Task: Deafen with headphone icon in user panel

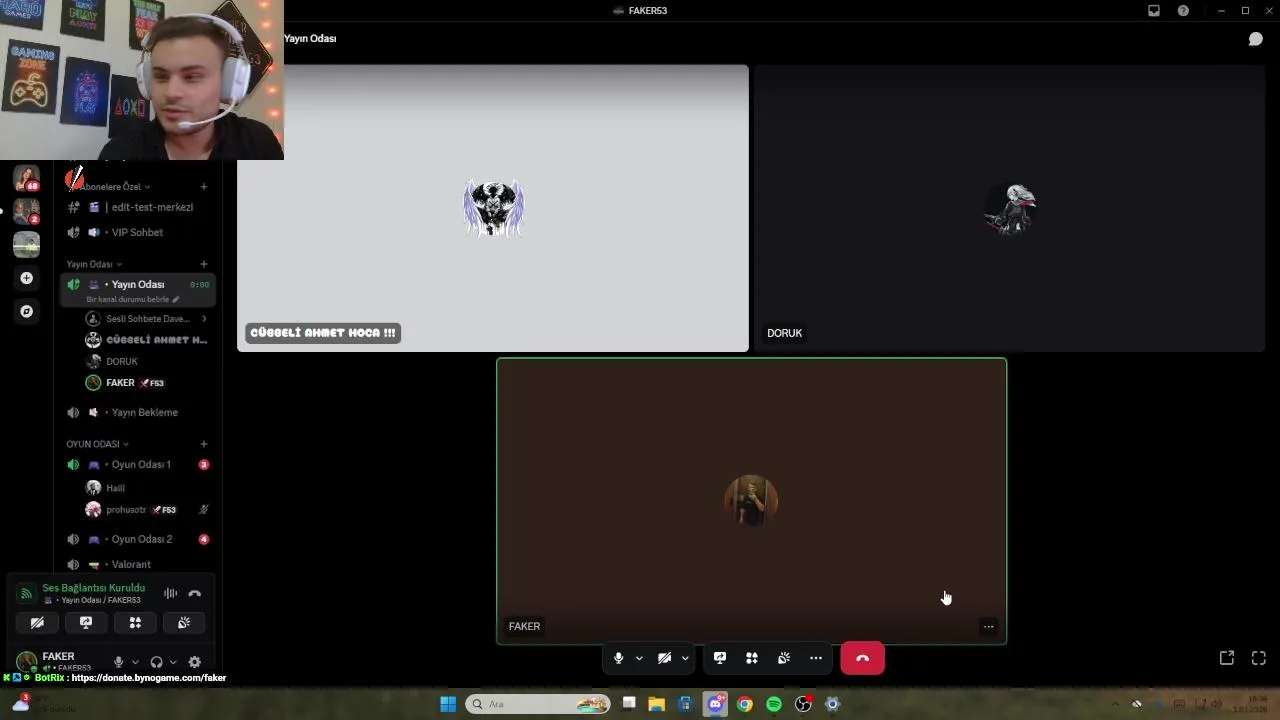Action: pos(156,662)
